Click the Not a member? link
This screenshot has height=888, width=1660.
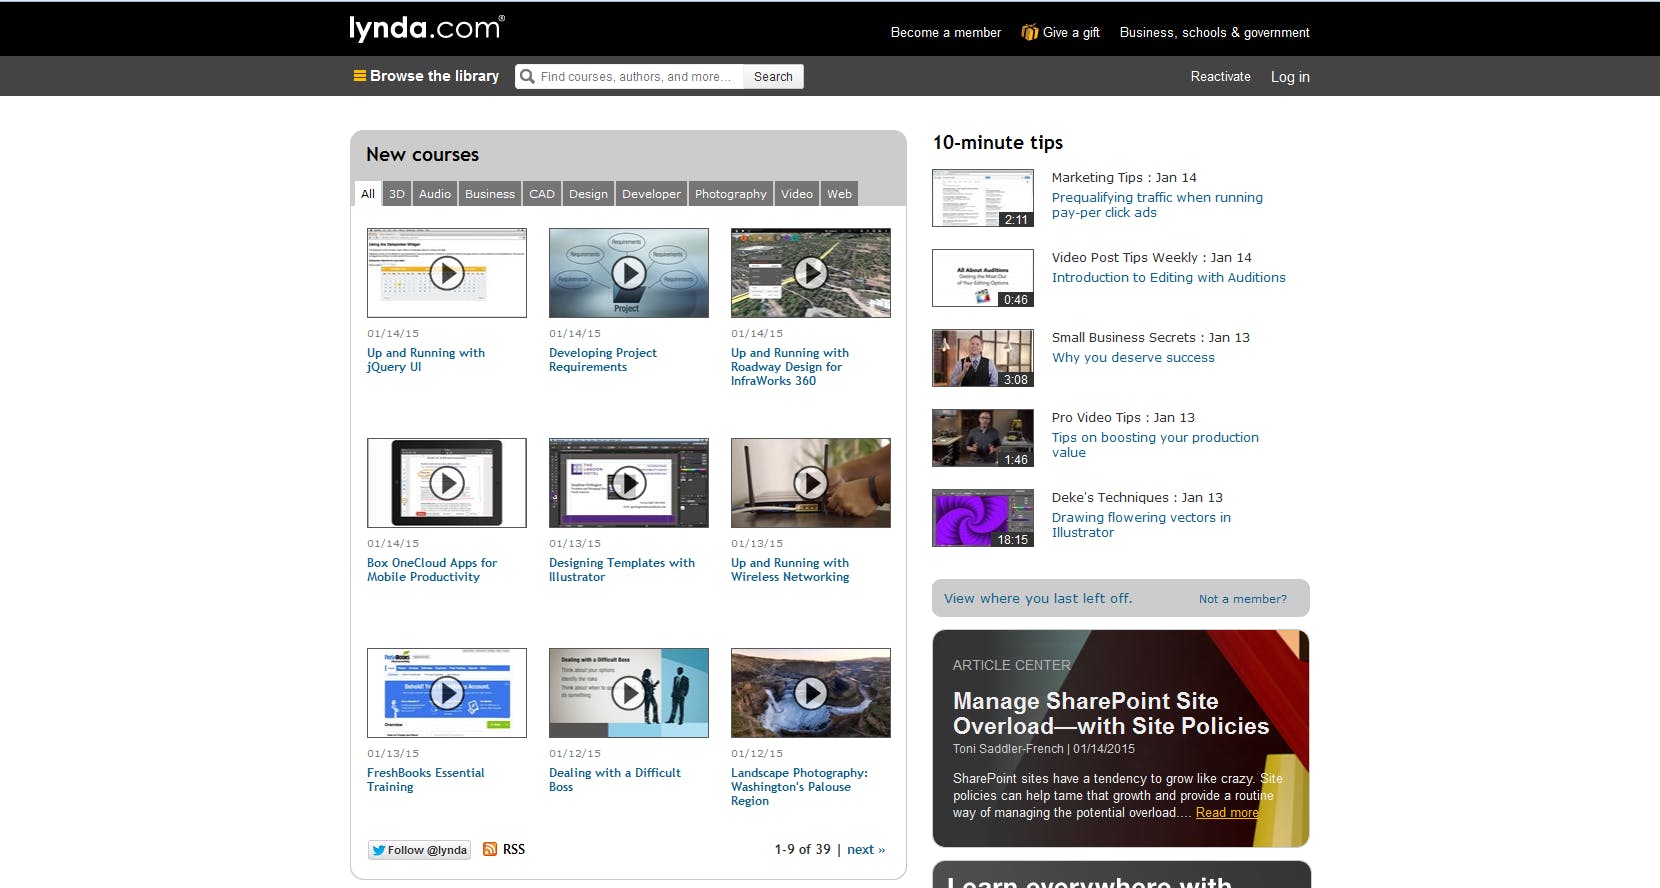pyautogui.click(x=1243, y=599)
